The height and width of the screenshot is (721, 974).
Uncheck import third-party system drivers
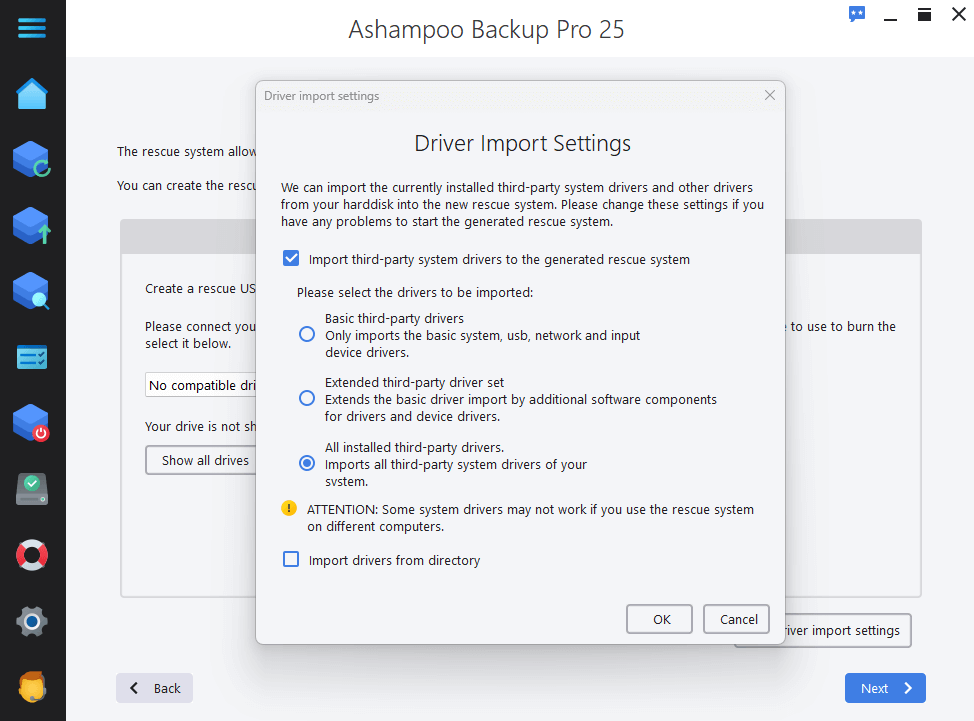[x=290, y=257]
